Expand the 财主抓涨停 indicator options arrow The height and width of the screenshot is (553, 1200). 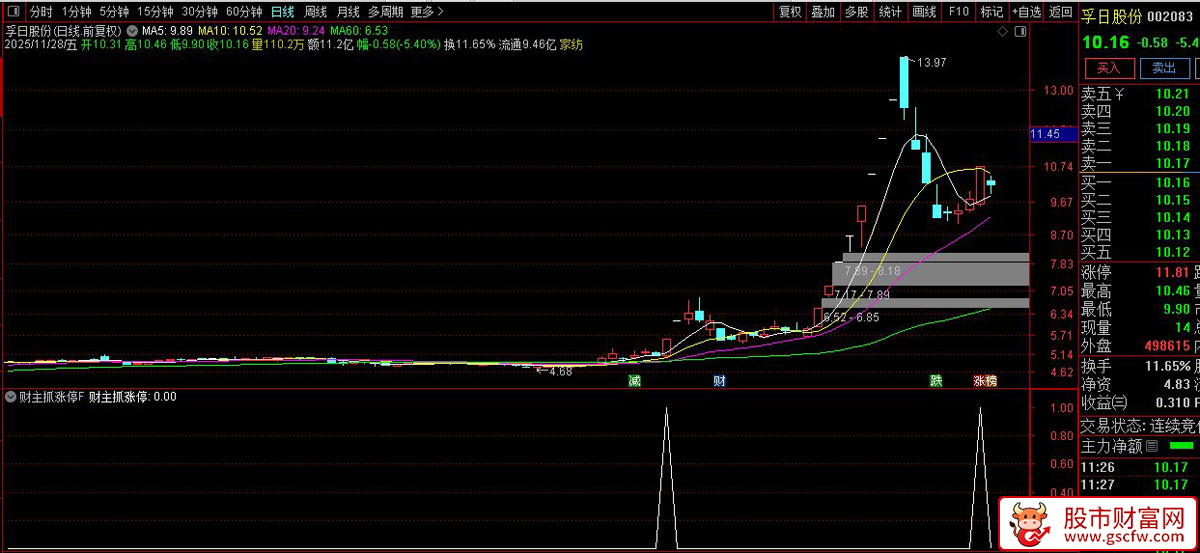click(11, 396)
